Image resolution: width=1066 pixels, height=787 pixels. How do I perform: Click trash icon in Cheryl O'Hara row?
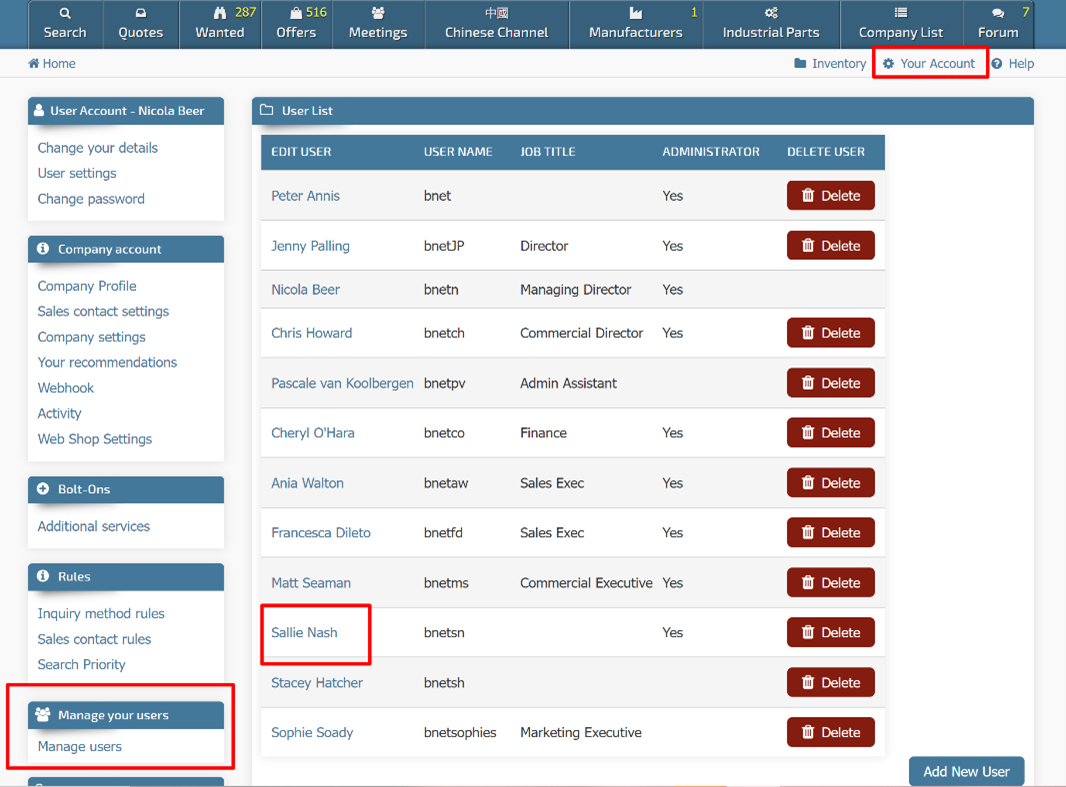808,432
